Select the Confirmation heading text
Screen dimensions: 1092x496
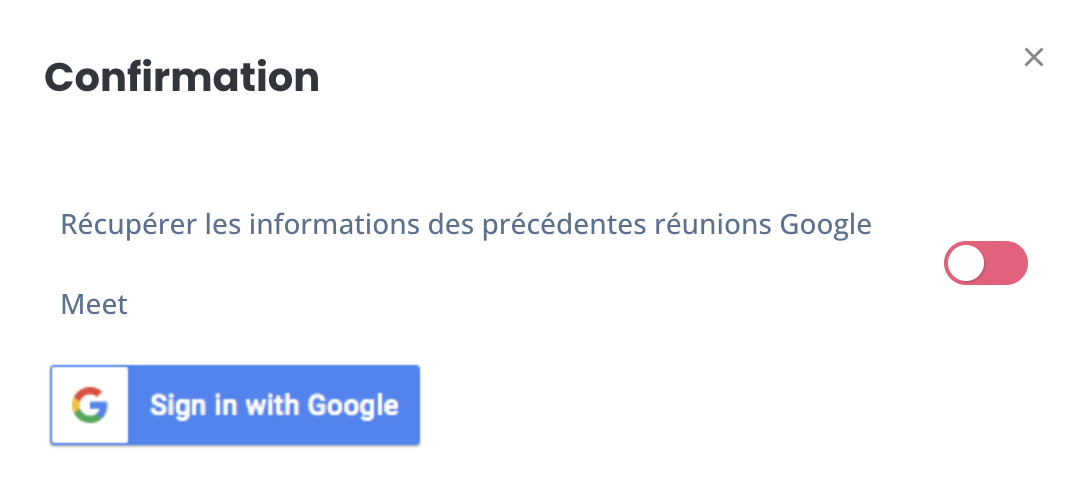(182, 77)
